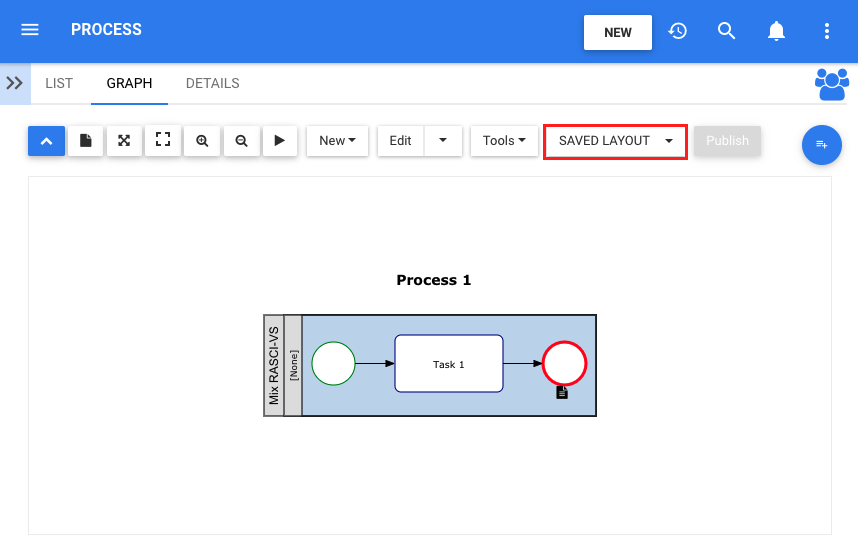This screenshot has width=858, height=548.
Task: Zoom out of the graph
Action: (241, 141)
